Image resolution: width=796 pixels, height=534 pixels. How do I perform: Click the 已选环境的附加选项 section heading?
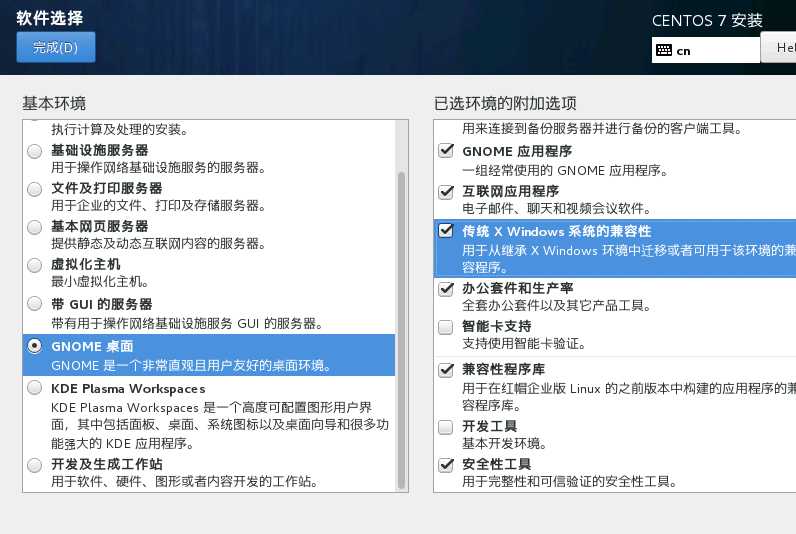click(505, 103)
